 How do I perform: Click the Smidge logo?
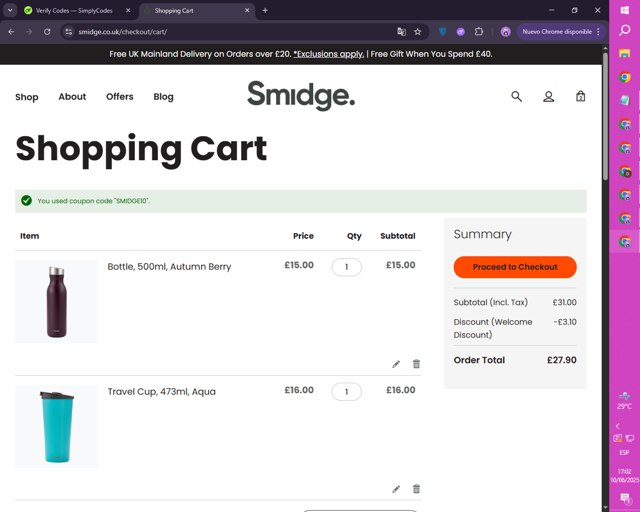click(301, 96)
